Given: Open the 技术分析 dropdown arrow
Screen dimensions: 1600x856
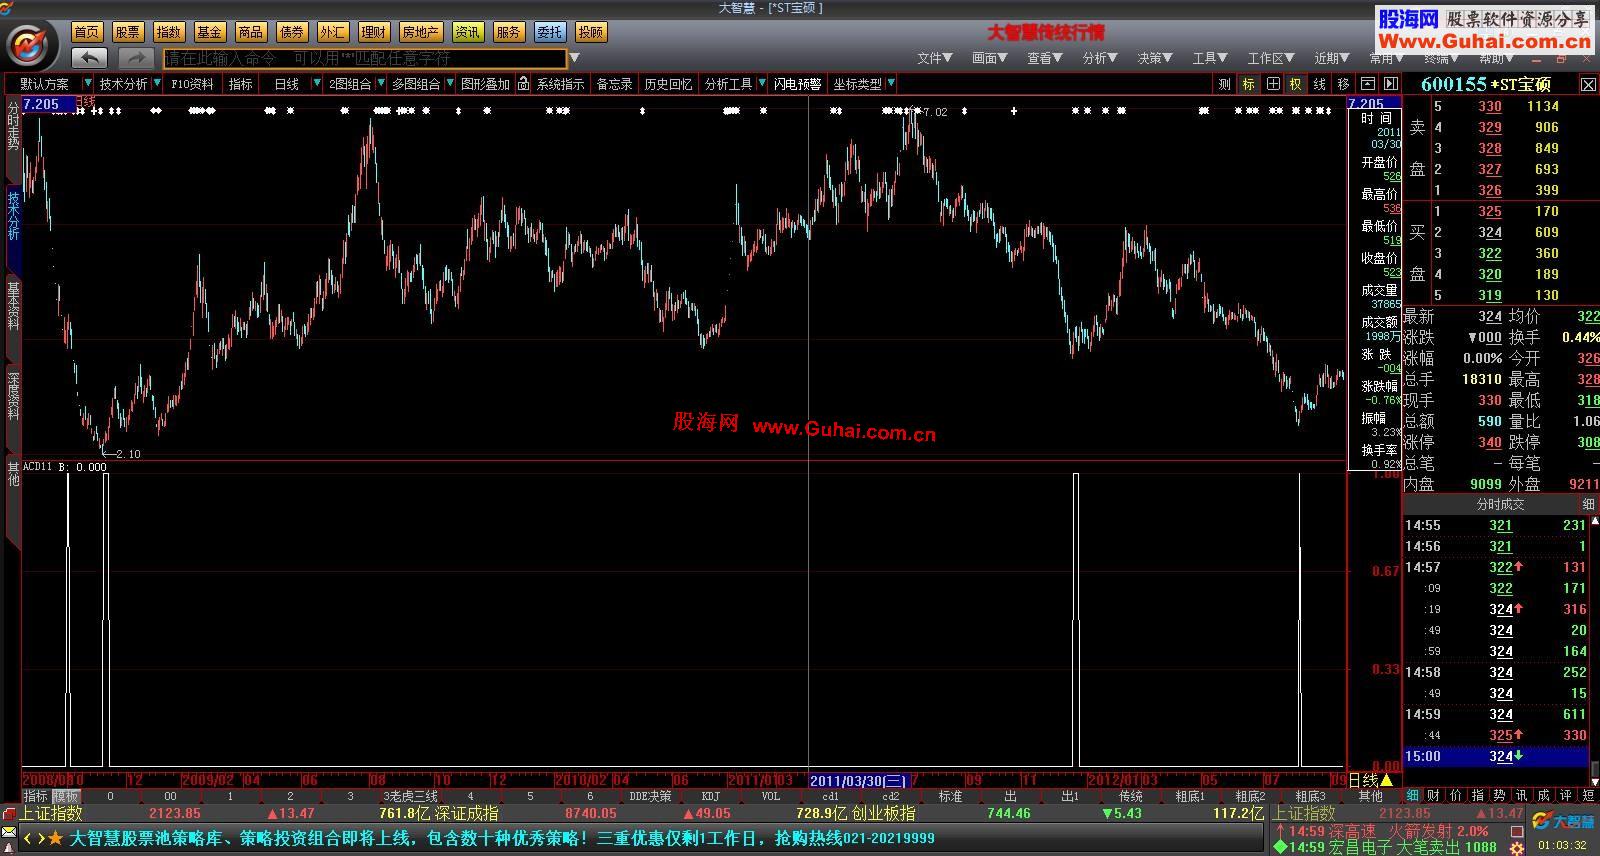Looking at the screenshot, I should [x=157, y=84].
